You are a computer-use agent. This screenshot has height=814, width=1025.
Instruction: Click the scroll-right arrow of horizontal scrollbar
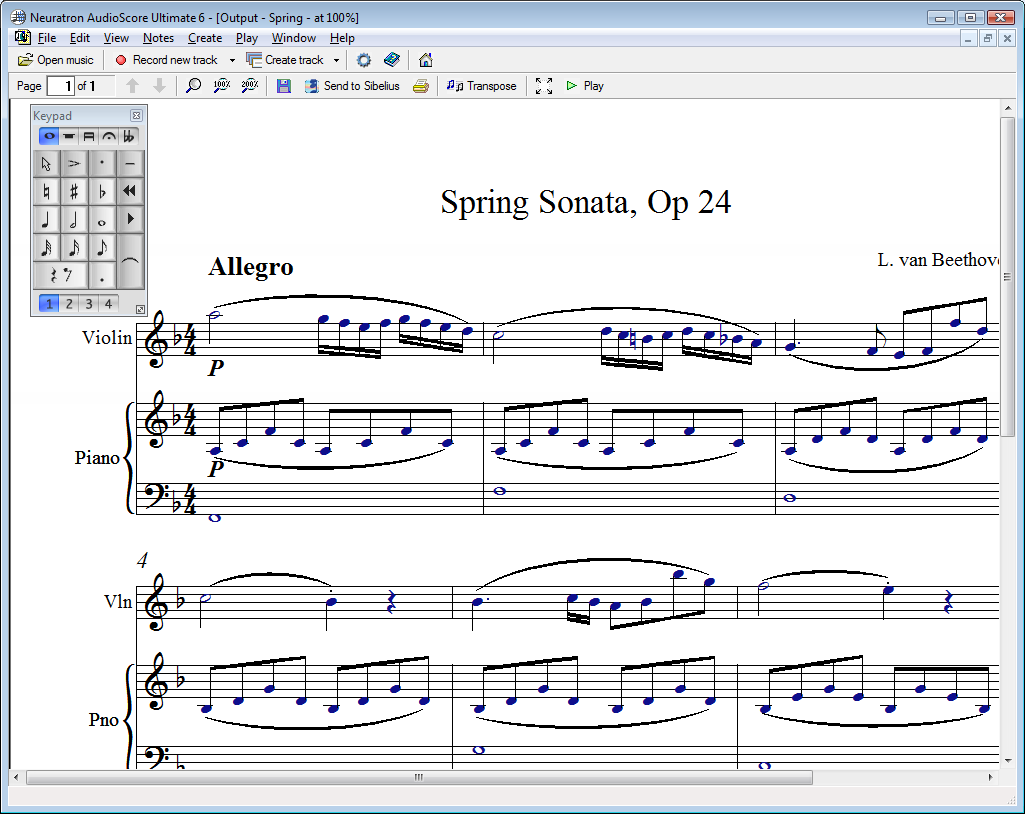point(990,777)
